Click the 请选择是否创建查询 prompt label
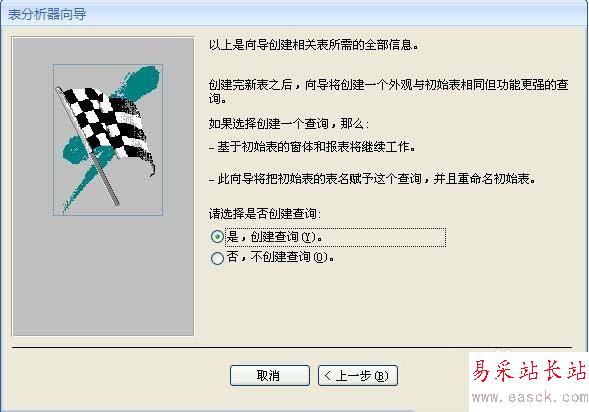Viewport: 589px width, 412px height. click(x=265, y=214)
